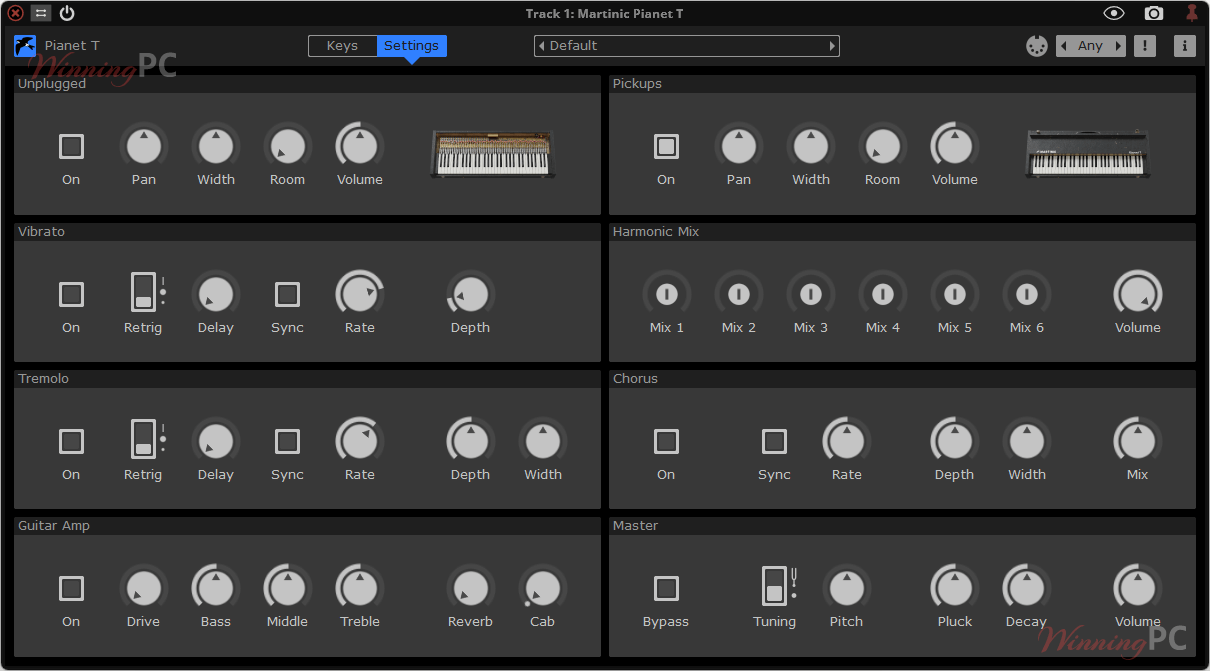This screenshot has width=1210, height=671.
Task: Select next preset with right arrow
Action: [x=832, y=46]
